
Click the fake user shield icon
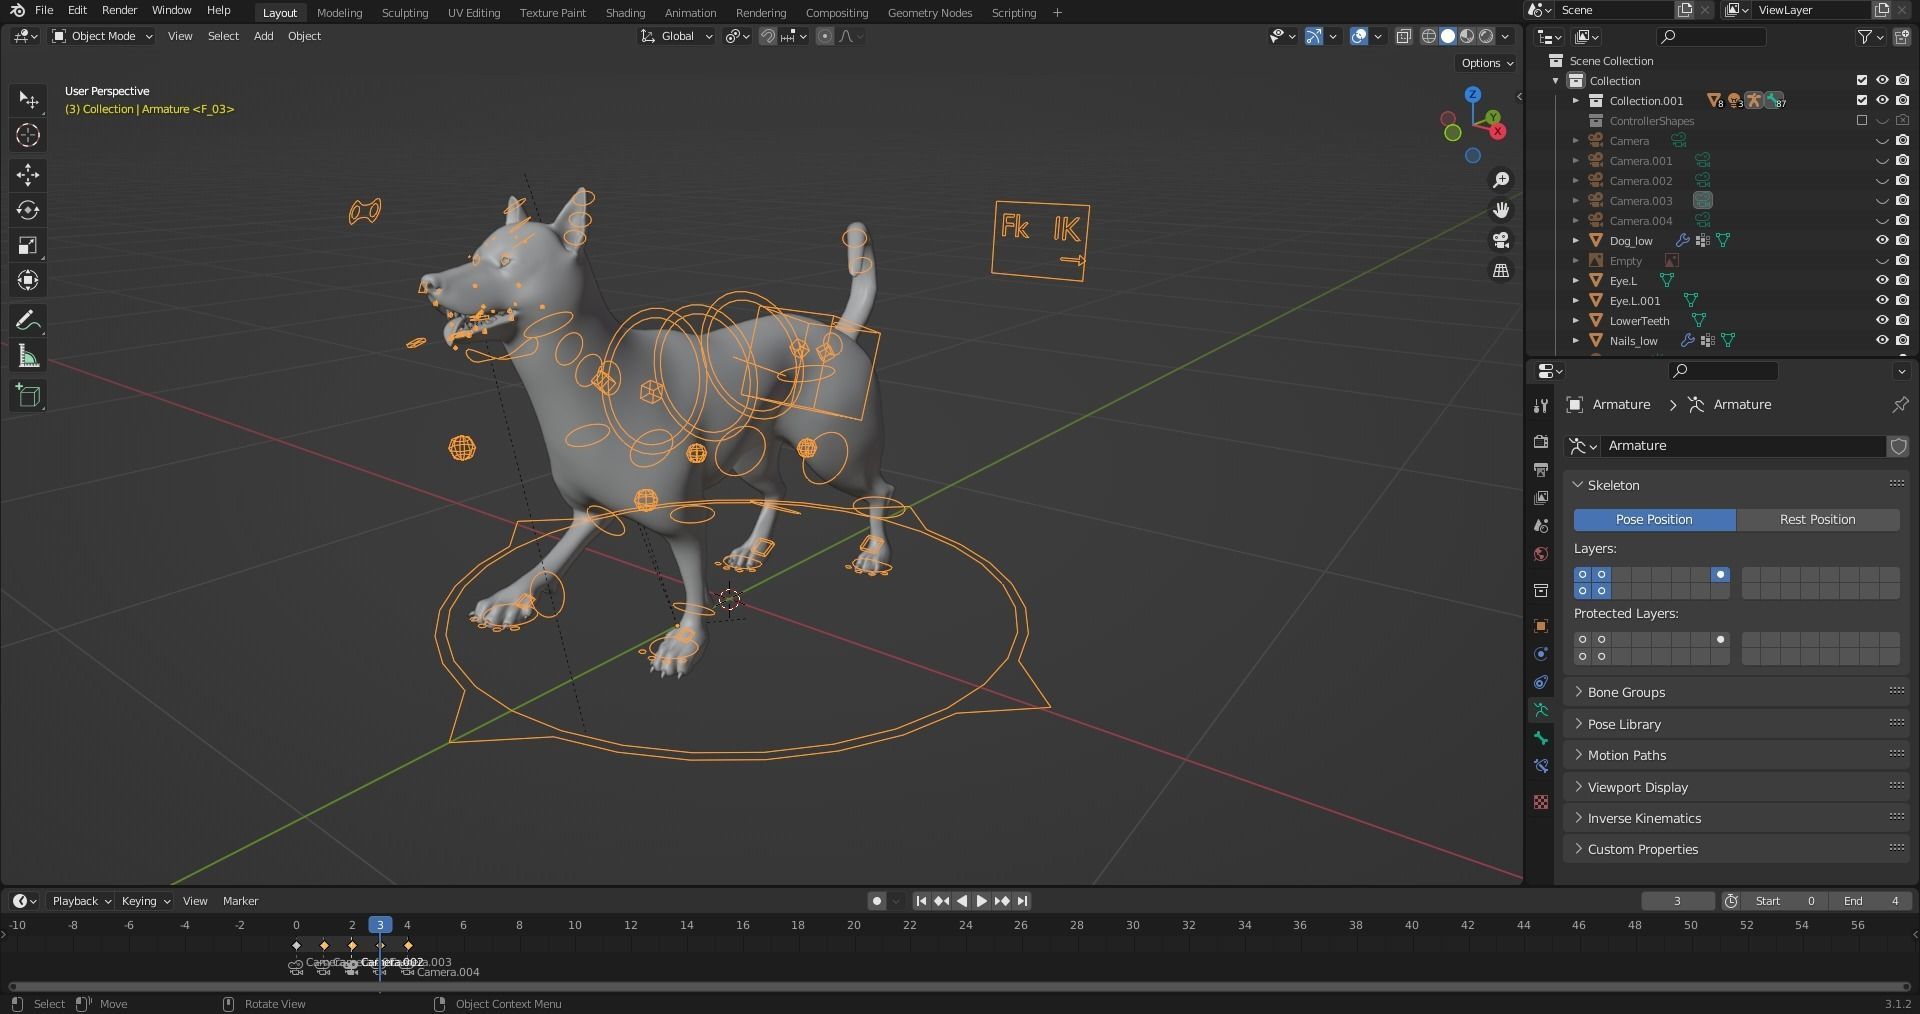[1898, 446]
